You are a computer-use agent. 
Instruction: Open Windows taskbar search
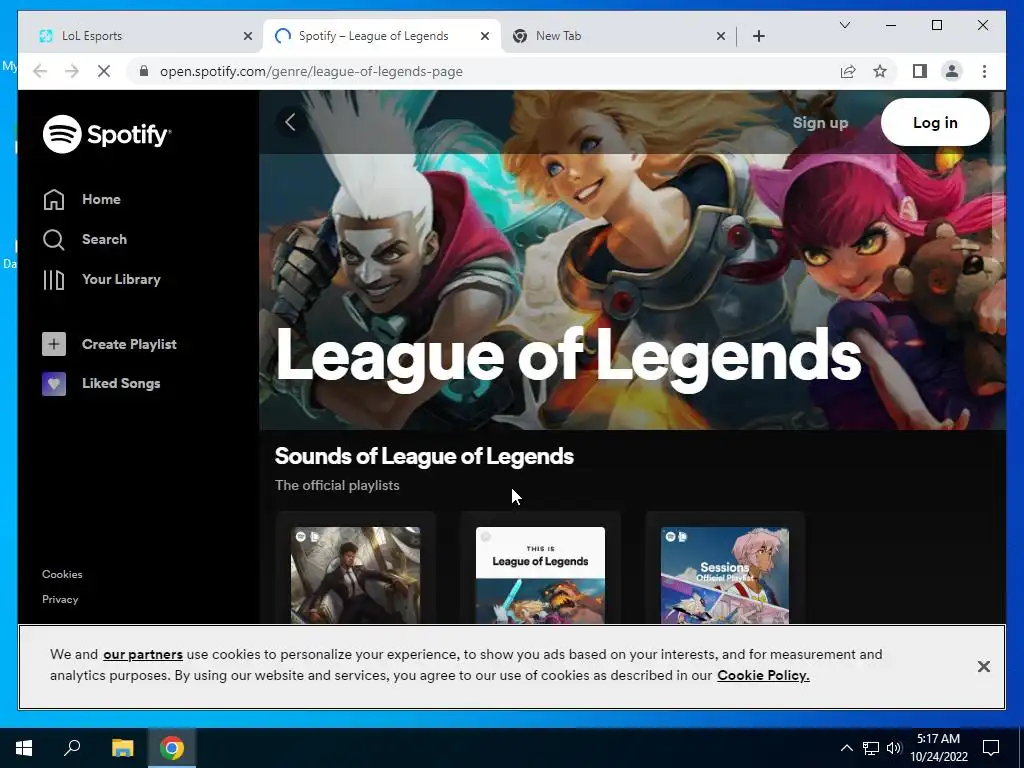(x=72, y=748)
